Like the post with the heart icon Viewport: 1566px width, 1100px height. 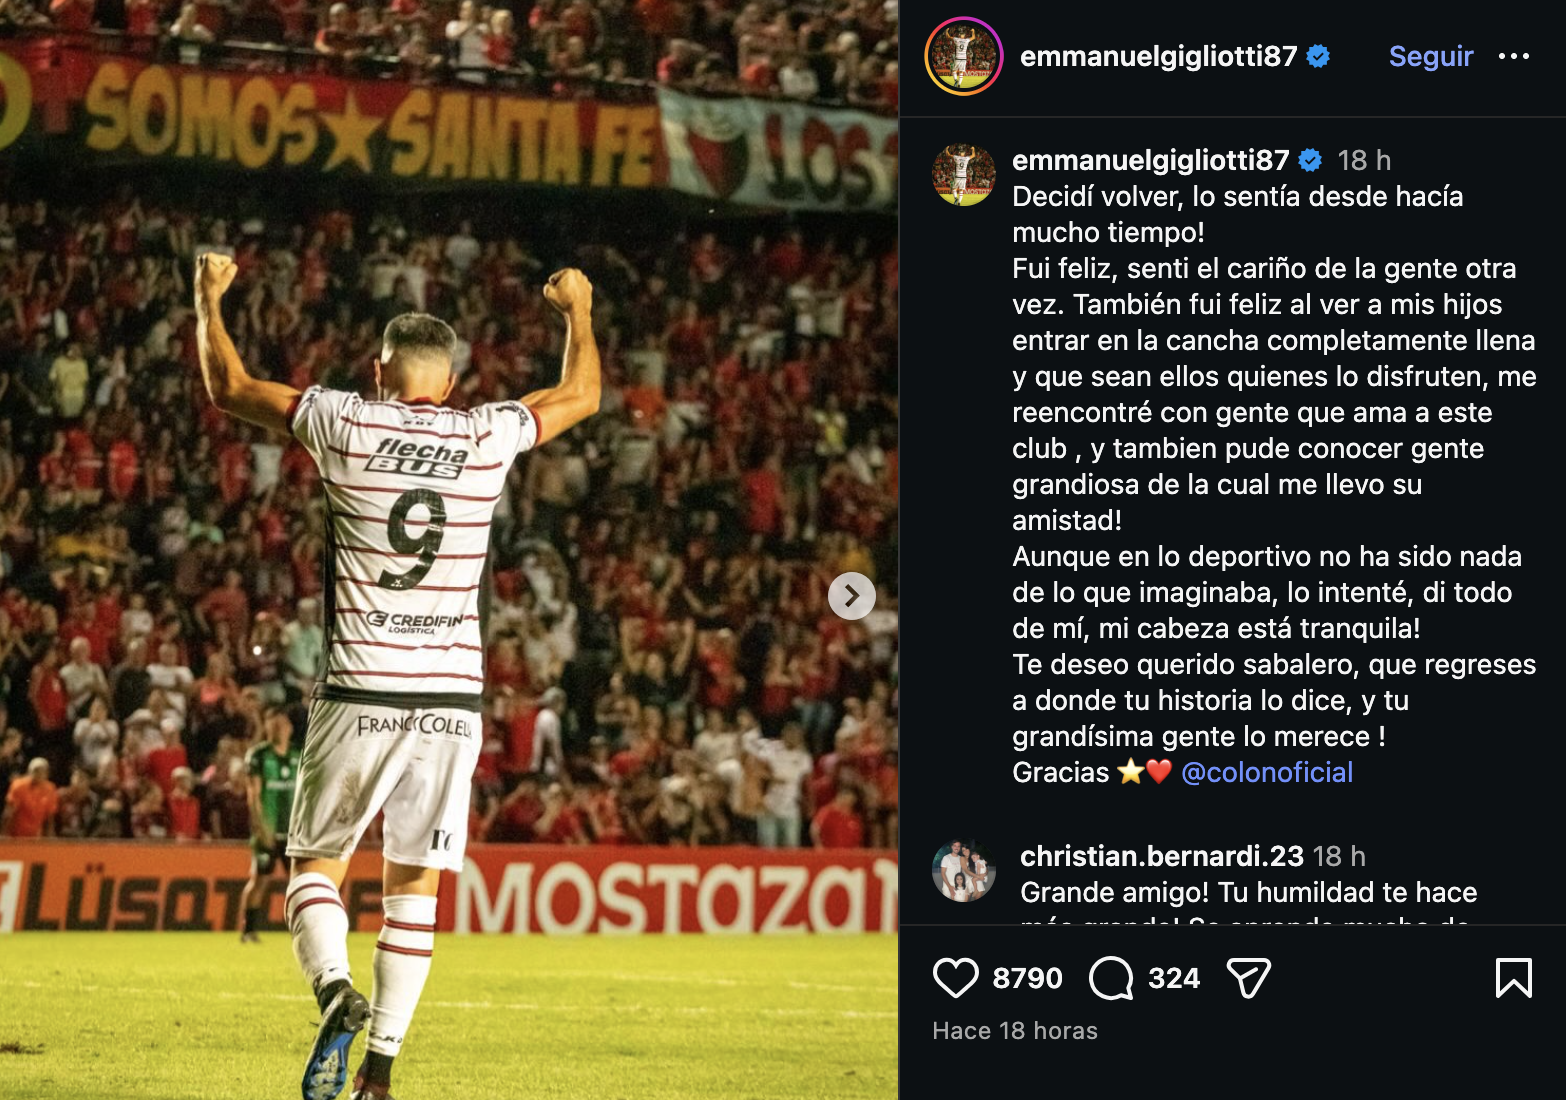click(x=955, y=978)
